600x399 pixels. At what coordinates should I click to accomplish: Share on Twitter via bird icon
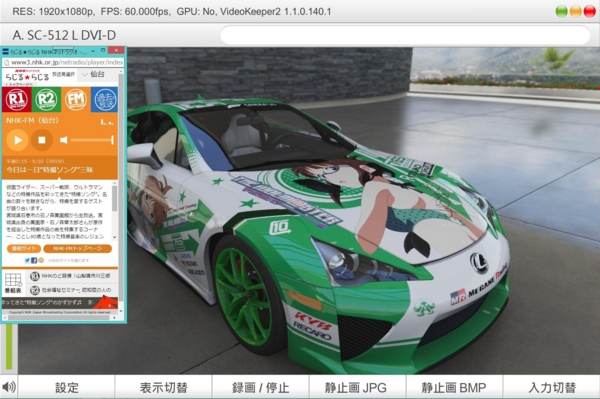[x=27, y=261]
